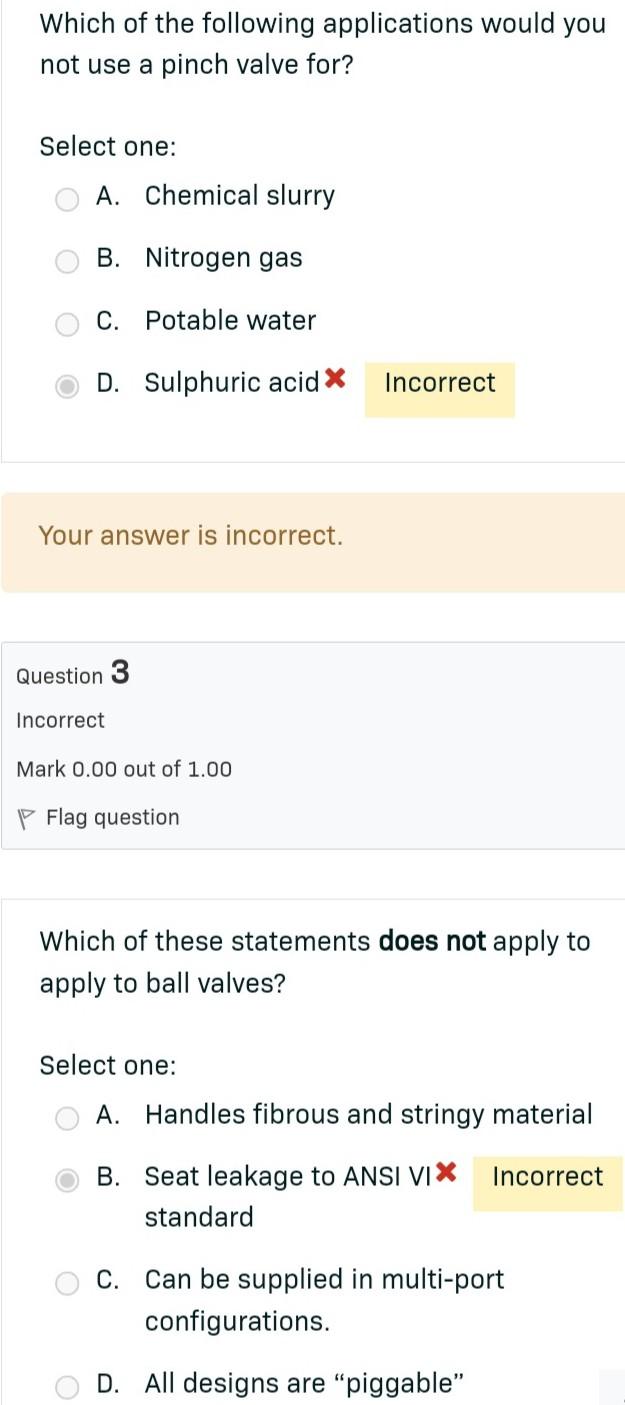Select the Sulphuric acid radio button
625x1405 pixels.
click(66, 385)
